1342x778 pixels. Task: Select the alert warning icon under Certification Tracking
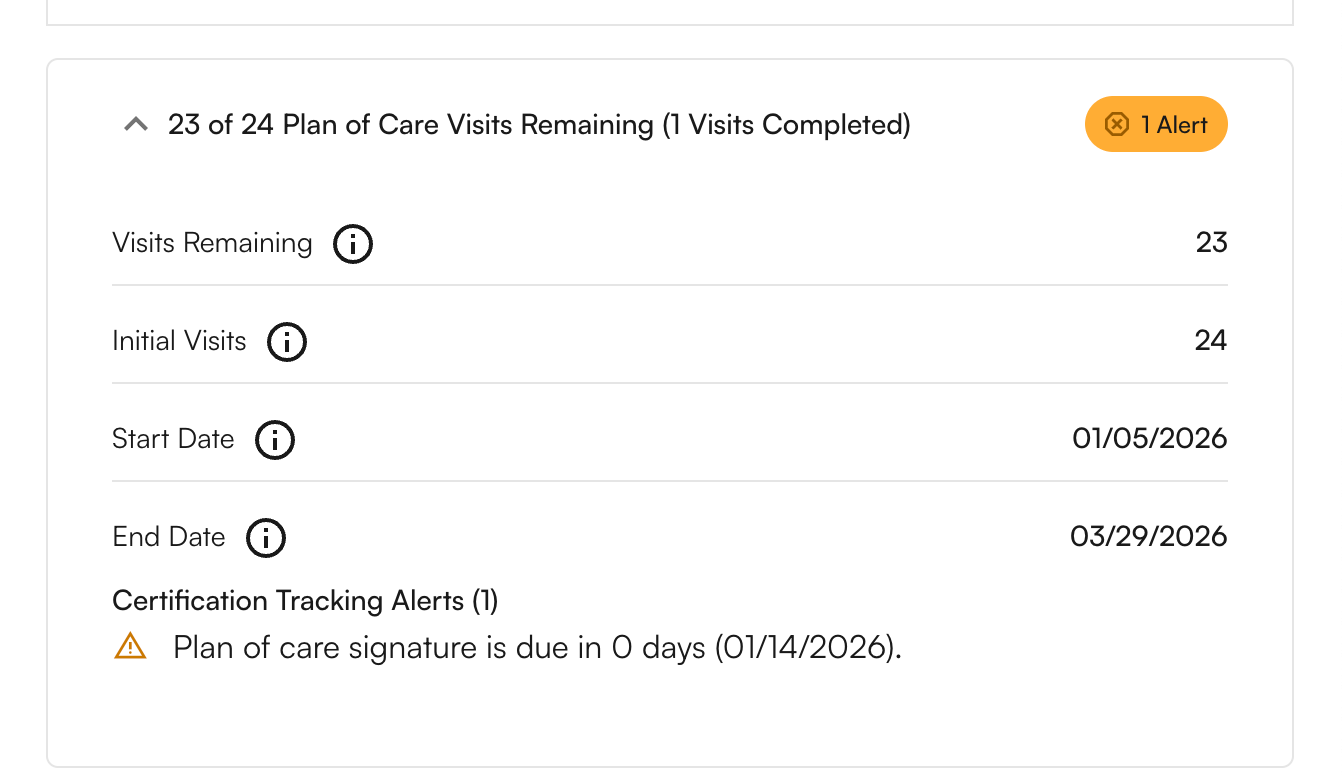click(x=129, y=647)
